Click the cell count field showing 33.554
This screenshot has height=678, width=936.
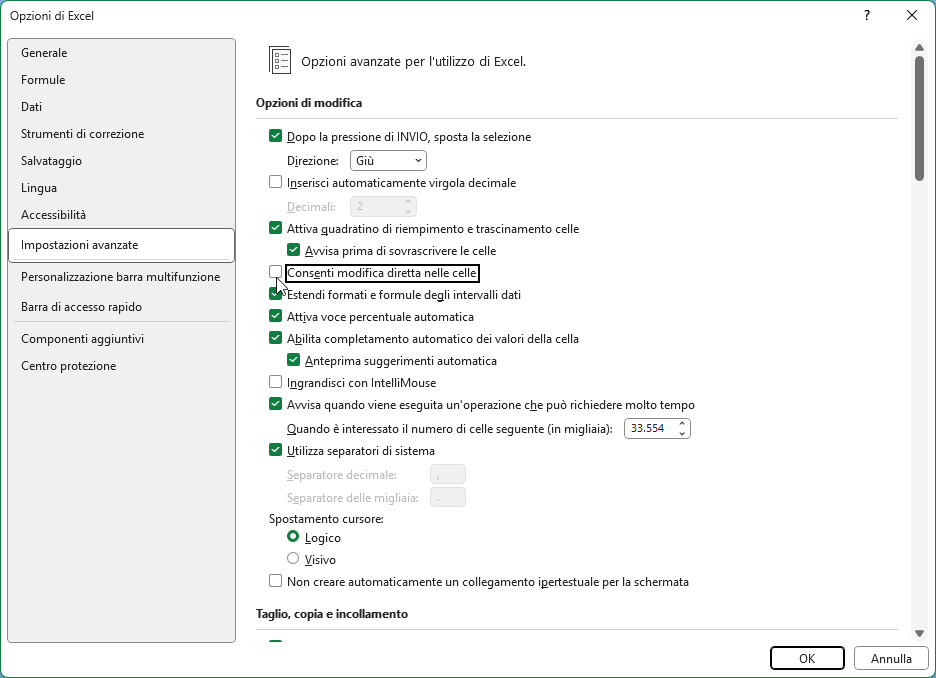(650, 429)
